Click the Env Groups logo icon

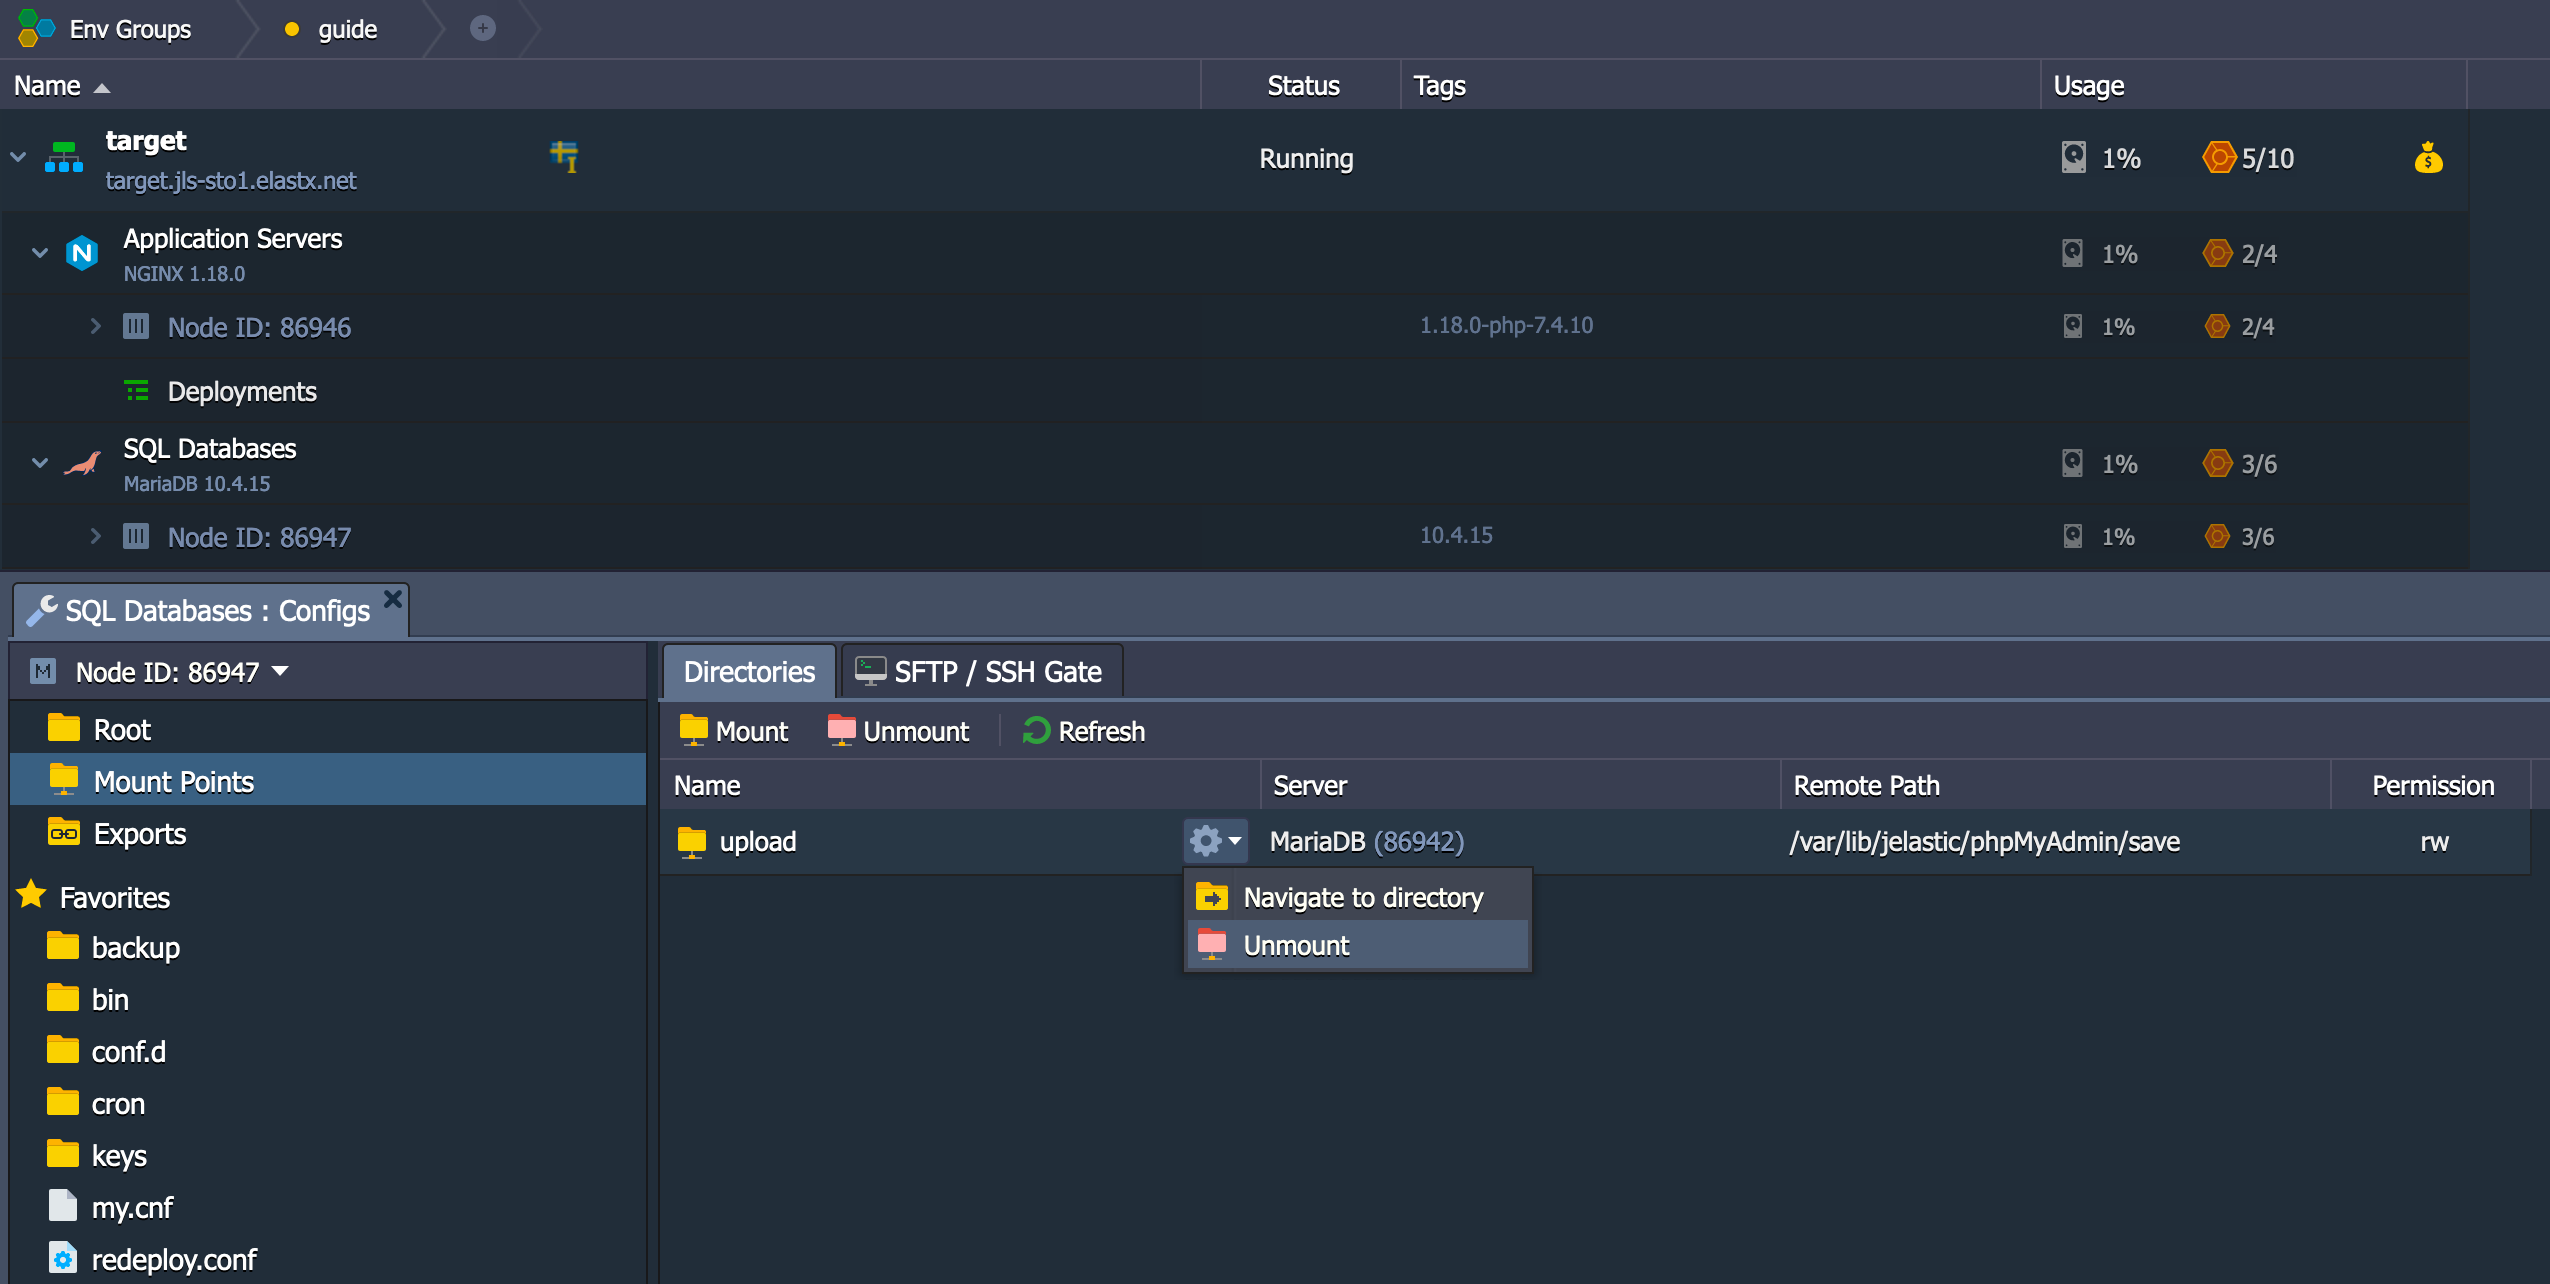click(x=36, y=28)
